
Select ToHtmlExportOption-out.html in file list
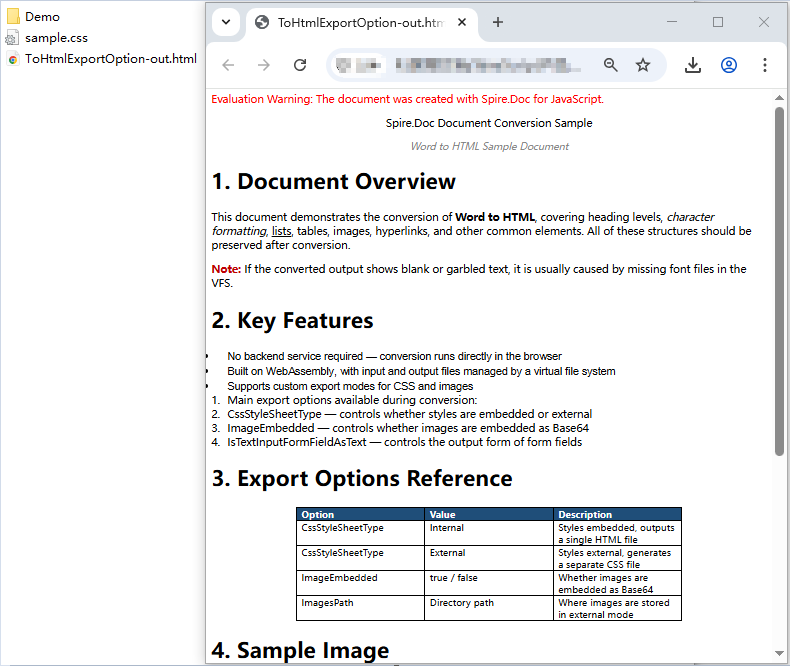pyautogui.click(x=102, y=59)
